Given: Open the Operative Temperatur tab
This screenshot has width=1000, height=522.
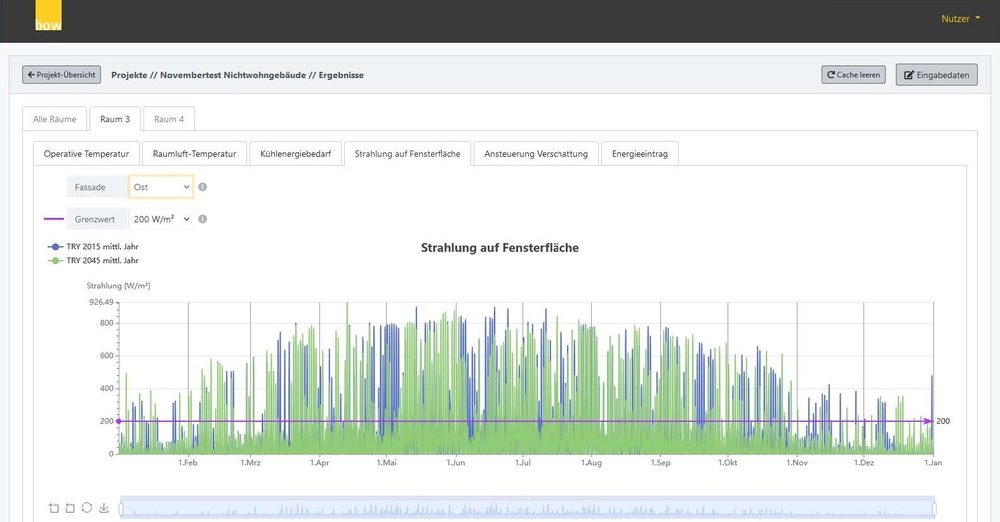Looking at the screenshot, I should (86, 154).
